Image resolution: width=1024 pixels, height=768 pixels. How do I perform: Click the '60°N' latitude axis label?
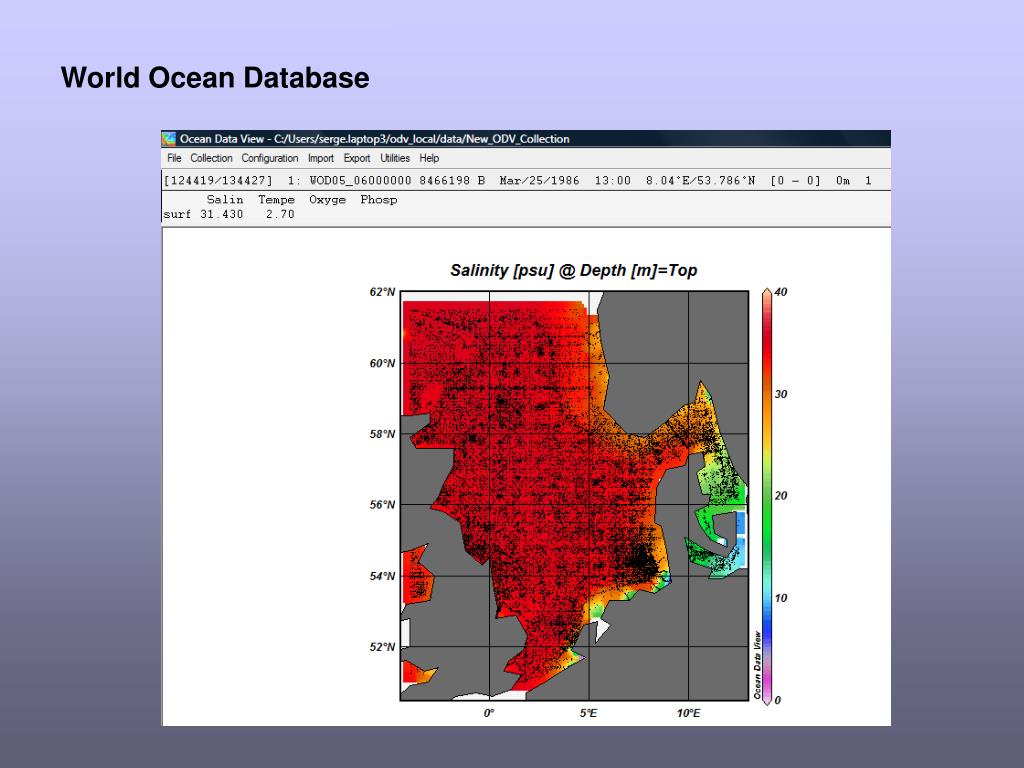click(383, 363)
